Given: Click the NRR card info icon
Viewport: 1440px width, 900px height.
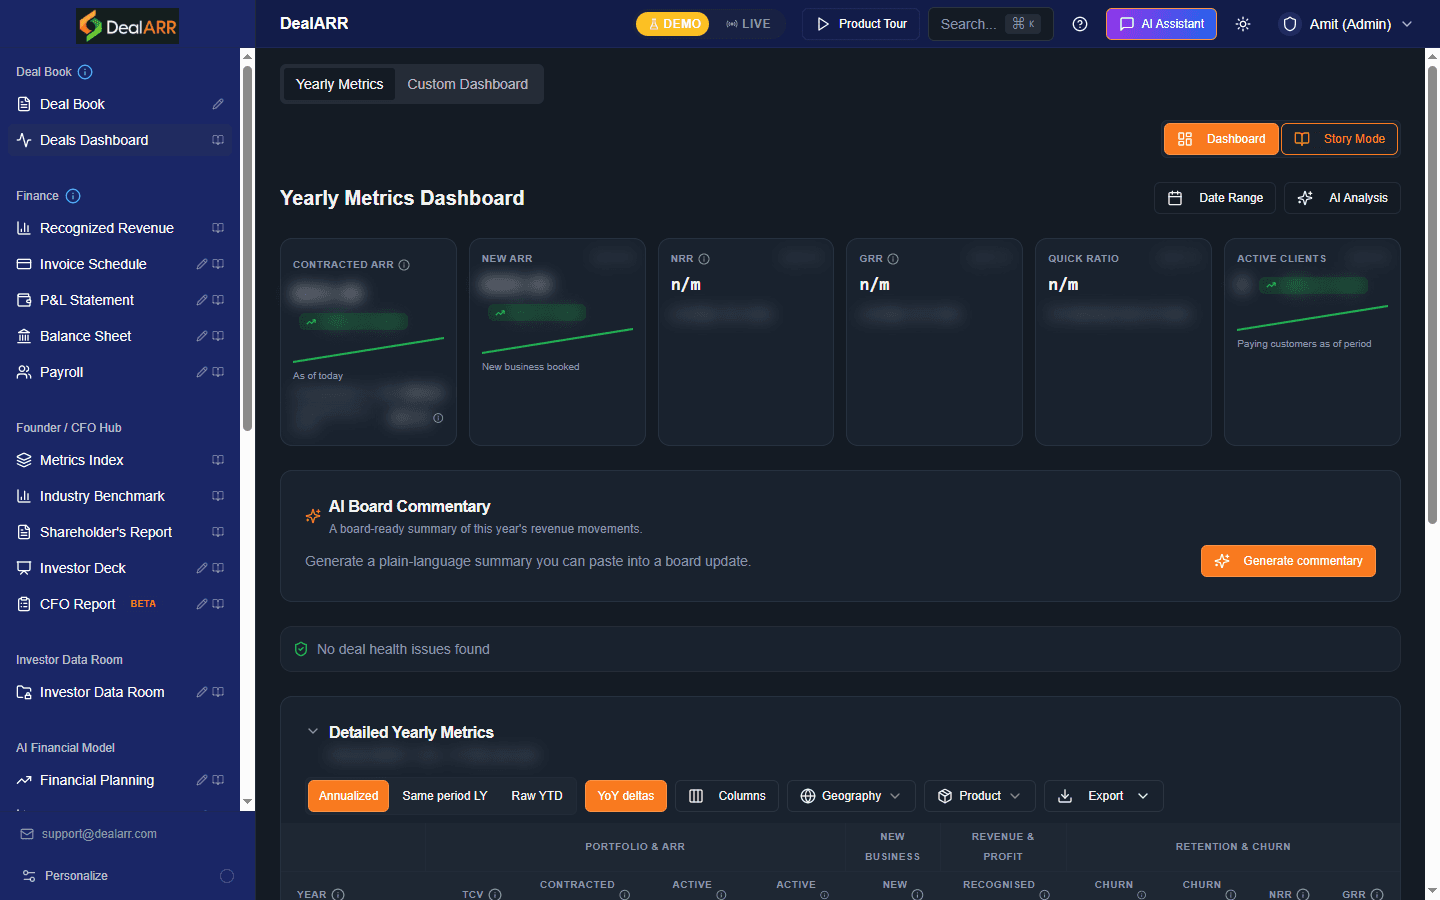Looking at the screenshot, I should pyautogui.click(x=704, y=259).
